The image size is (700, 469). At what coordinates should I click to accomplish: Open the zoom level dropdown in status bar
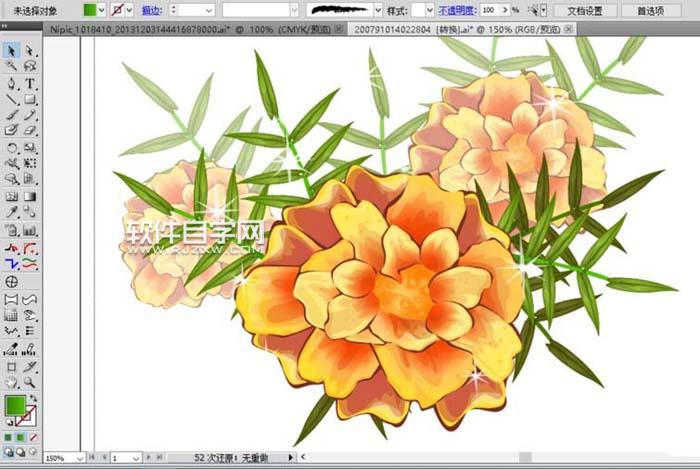(79, 458)
